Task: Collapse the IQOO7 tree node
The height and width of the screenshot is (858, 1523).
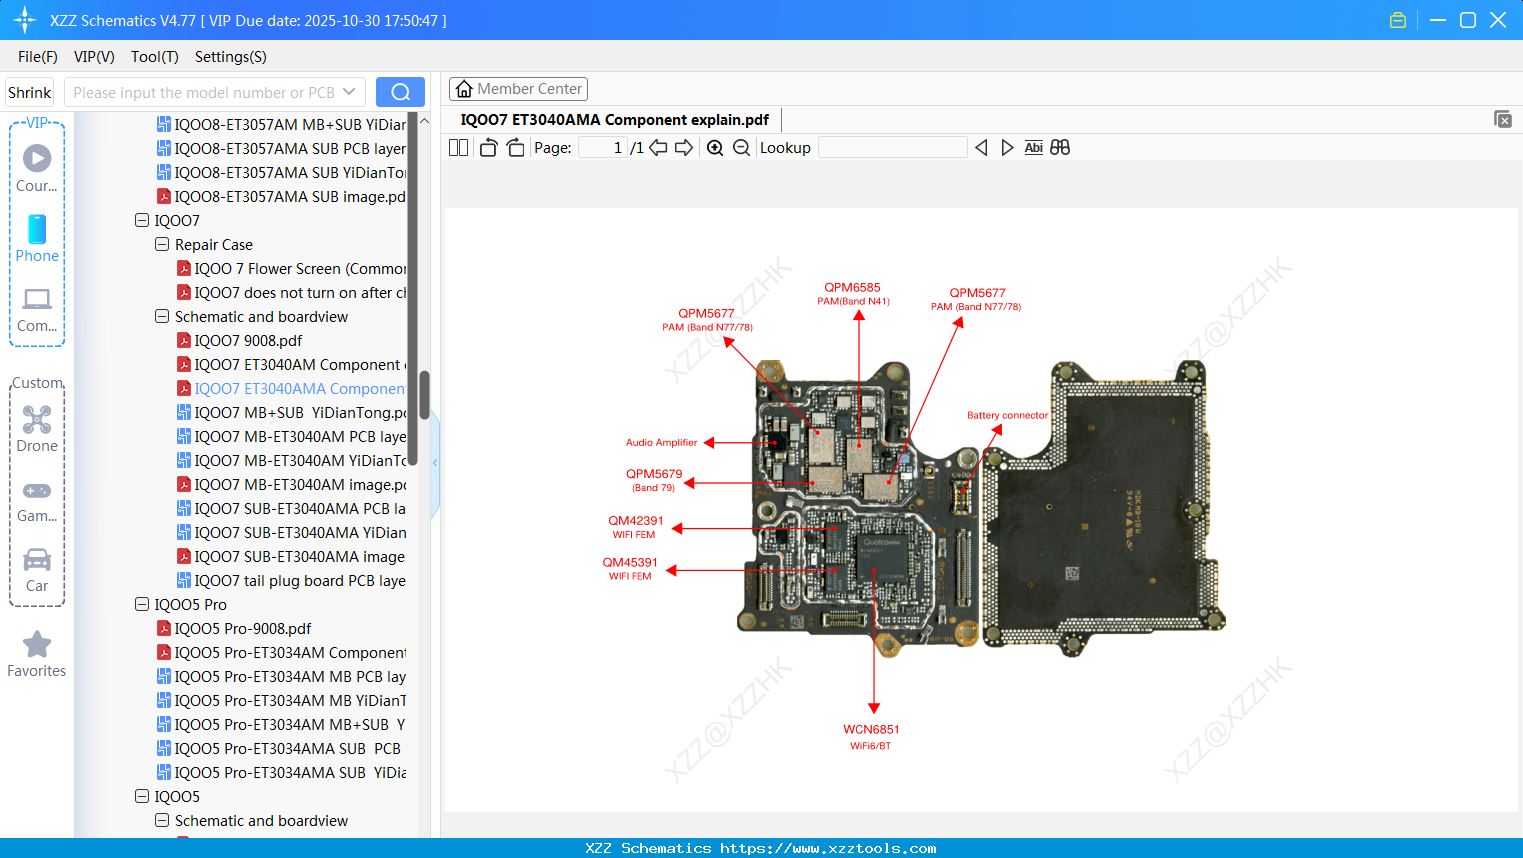Action: click(x=141, y=220)
